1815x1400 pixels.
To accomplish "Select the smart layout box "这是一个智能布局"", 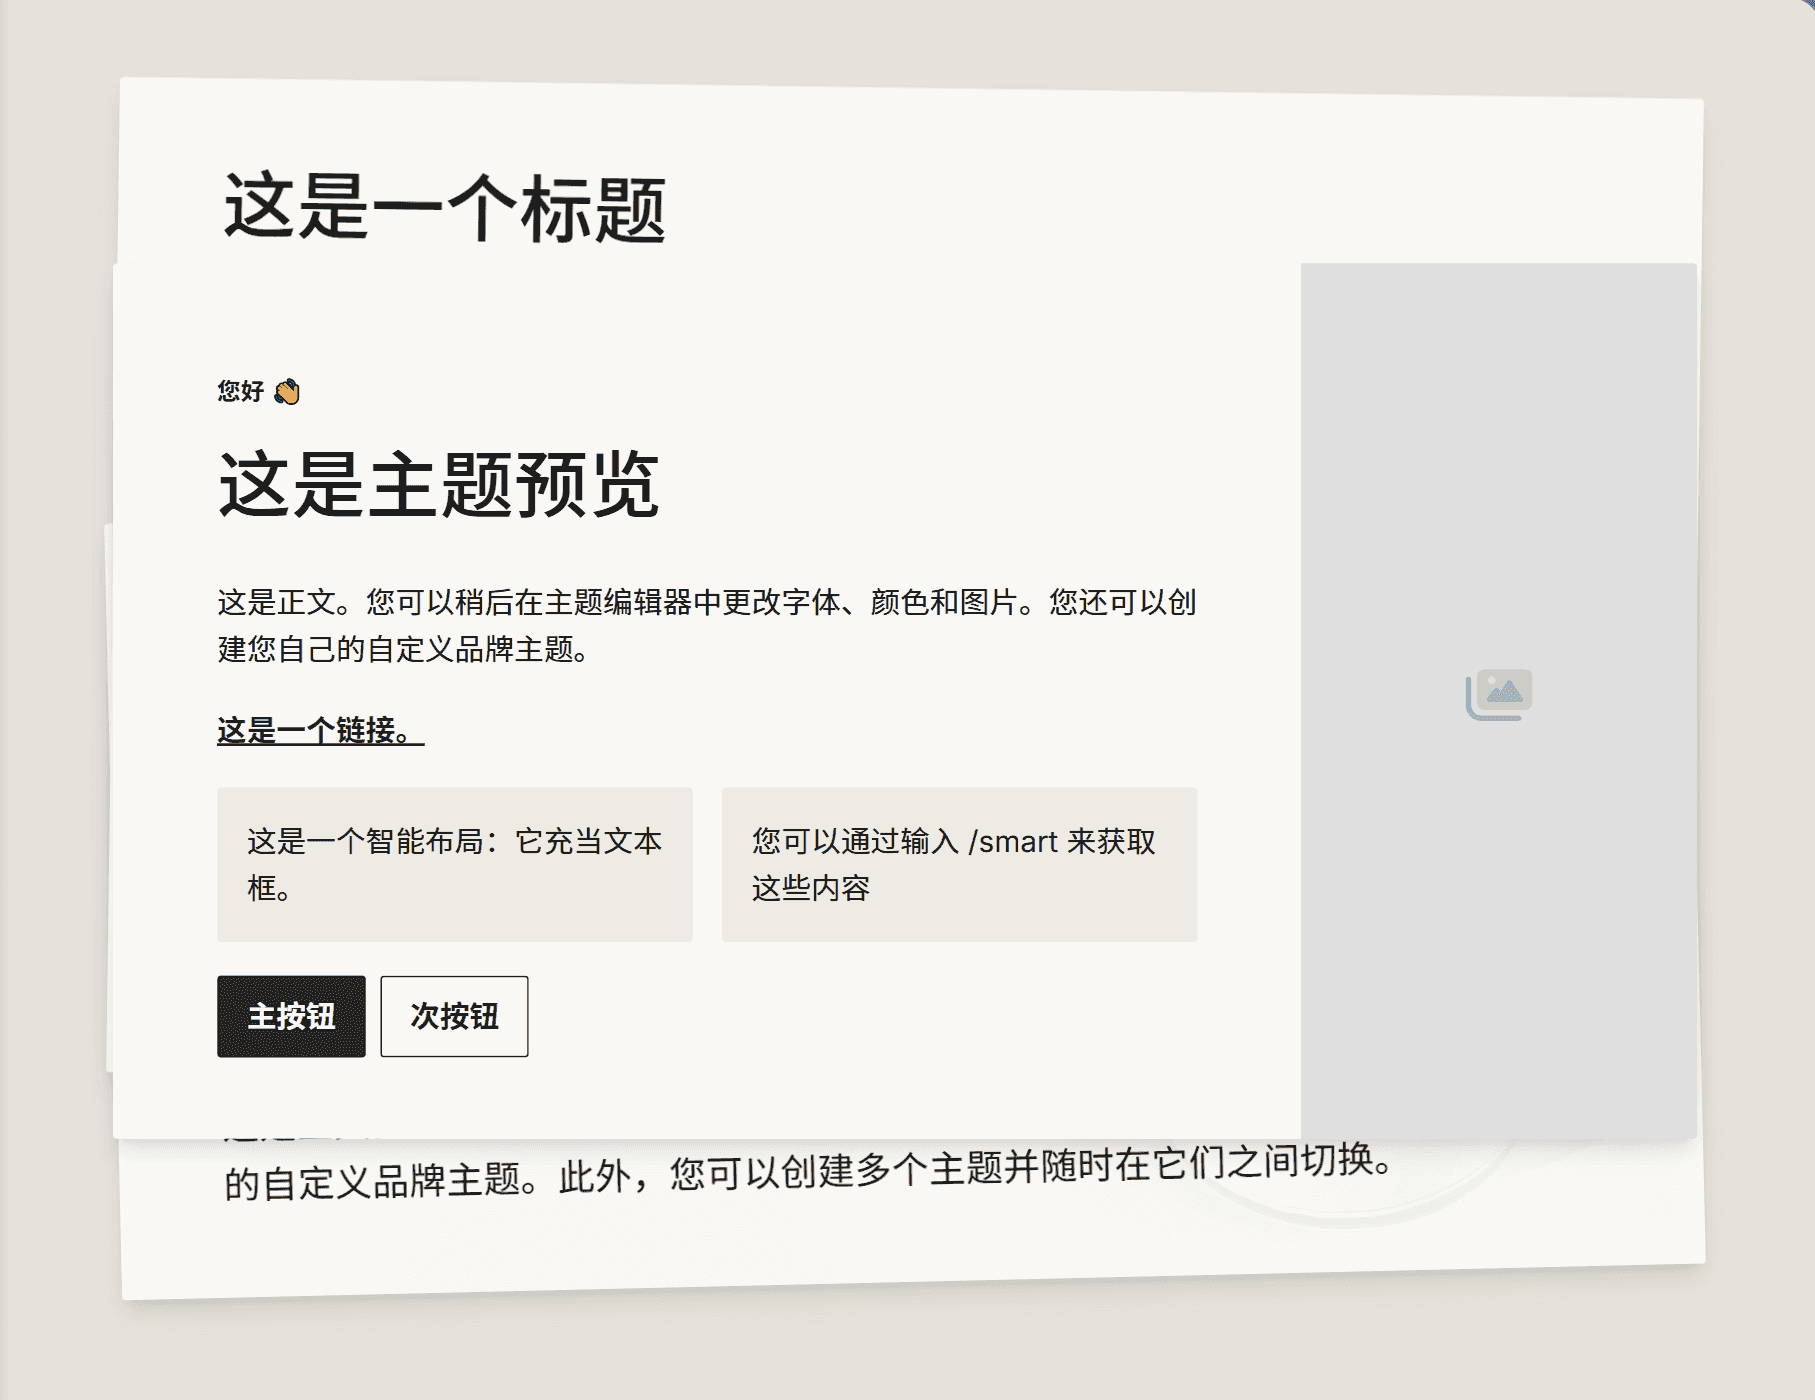I will point(454,864).
